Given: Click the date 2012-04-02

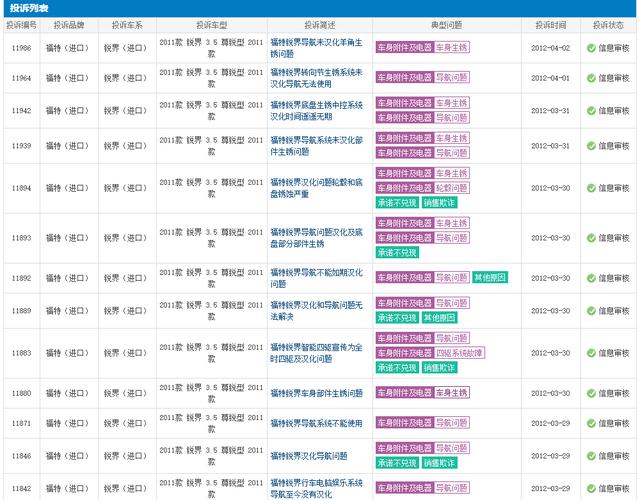Looking at the screenshot, I should click(x=551, y=48).
